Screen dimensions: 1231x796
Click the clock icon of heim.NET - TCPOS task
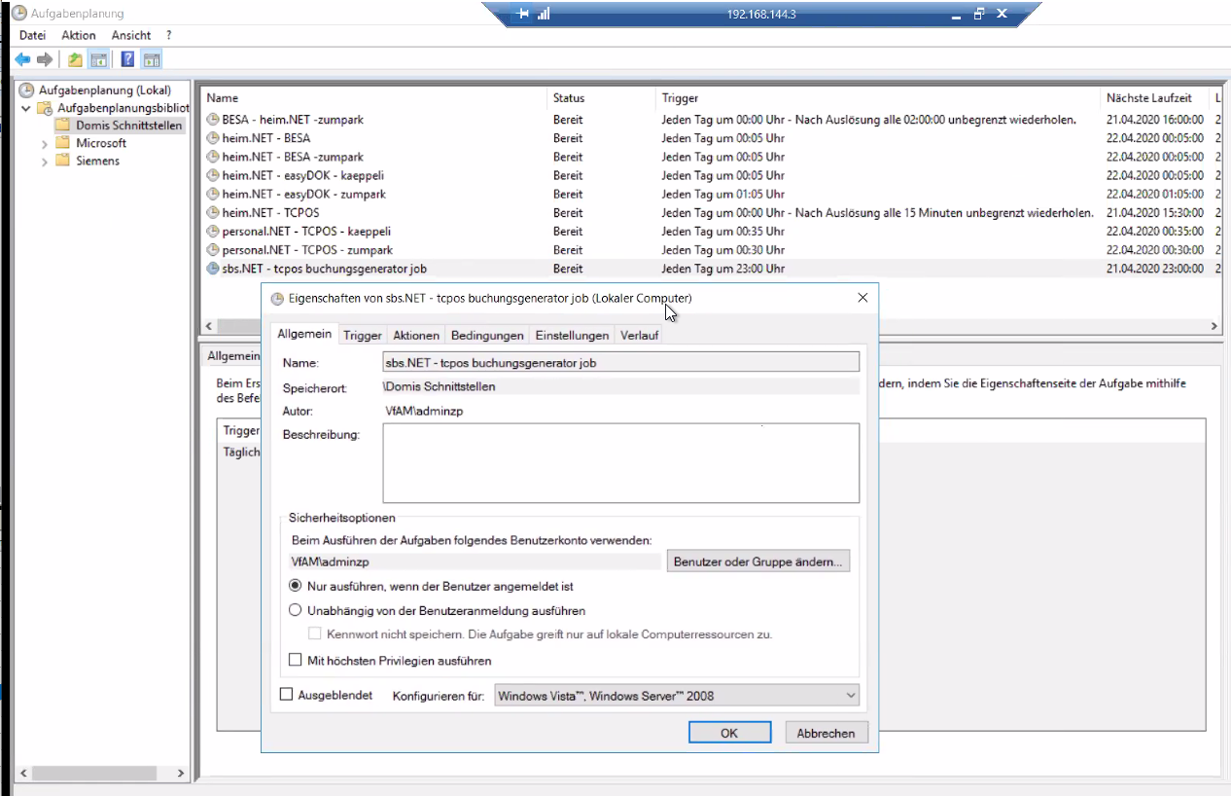[x=213, y=212]
